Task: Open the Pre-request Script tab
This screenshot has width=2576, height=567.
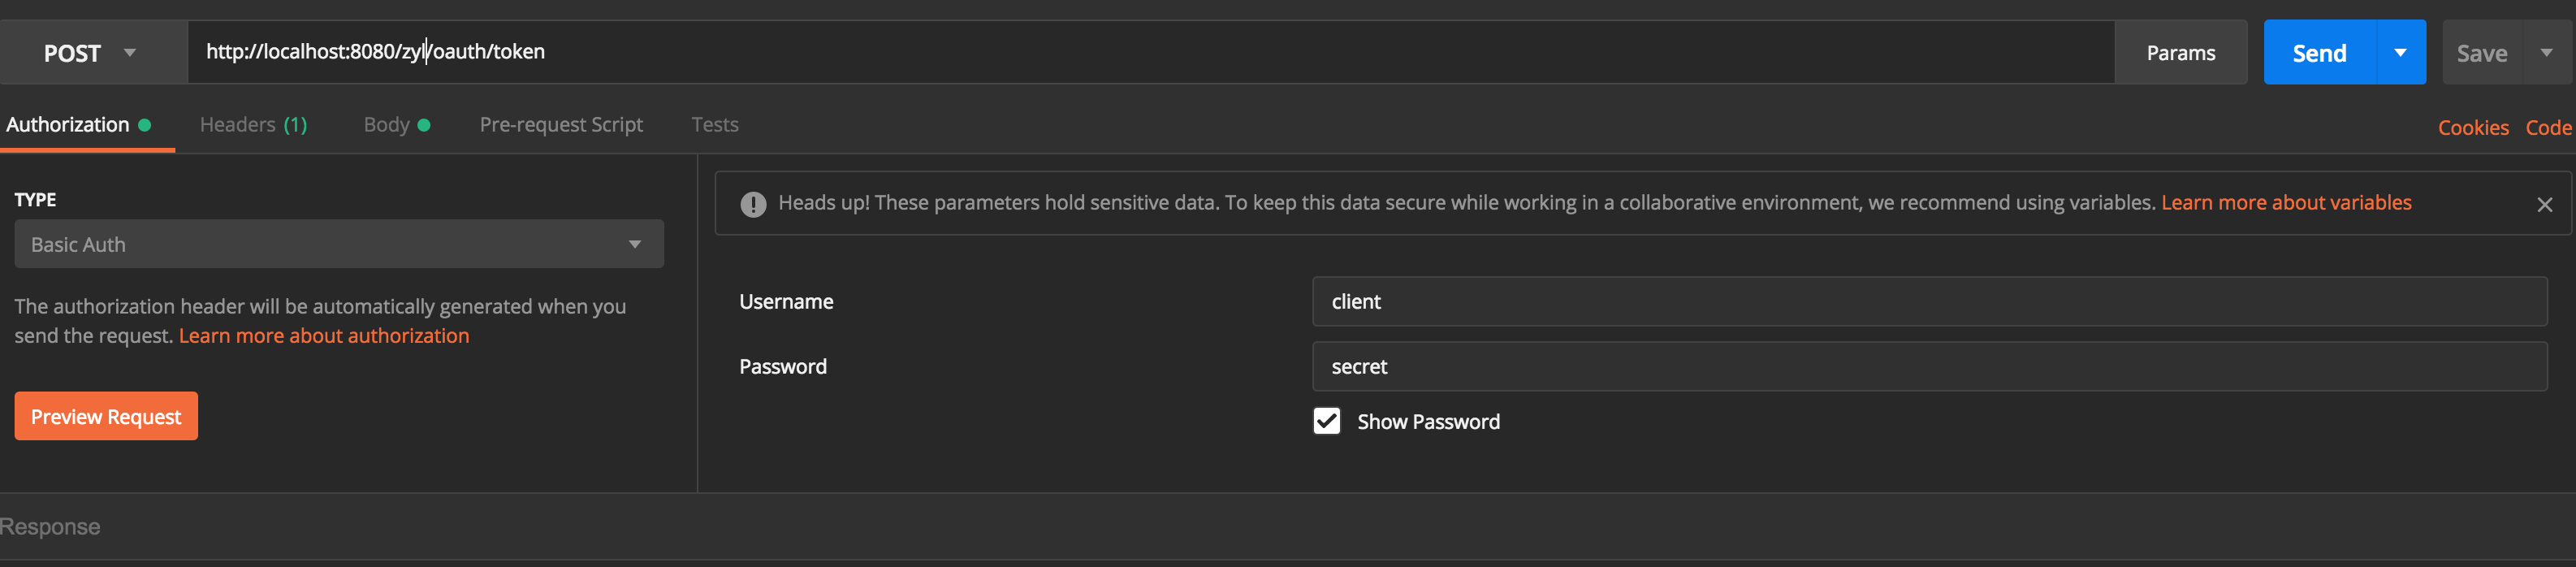Action: coord(561,125)
